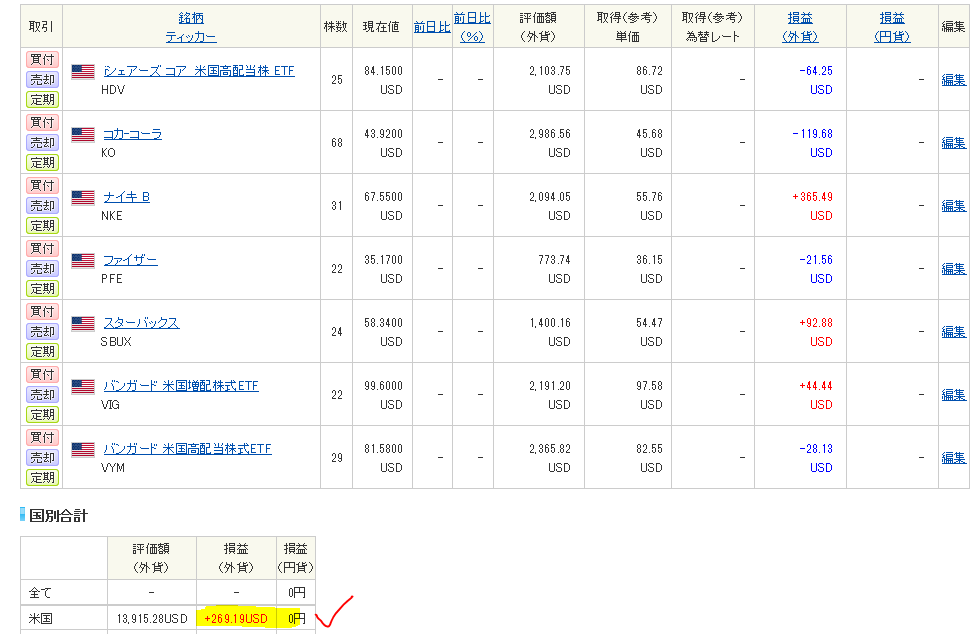This screenshot has width=978, height=634.
Task: Select the +365.49 profit value for NKE
Action: tap(812, 197)
